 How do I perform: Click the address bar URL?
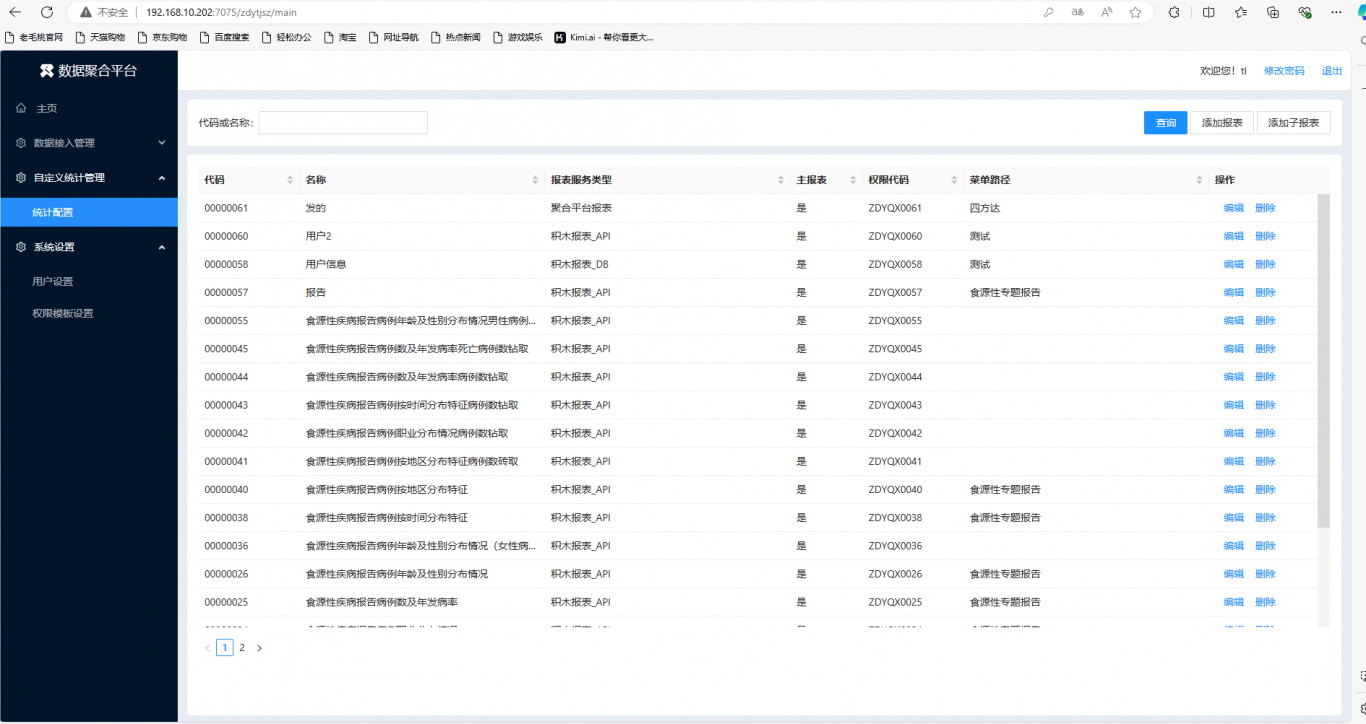coord(221,12)
